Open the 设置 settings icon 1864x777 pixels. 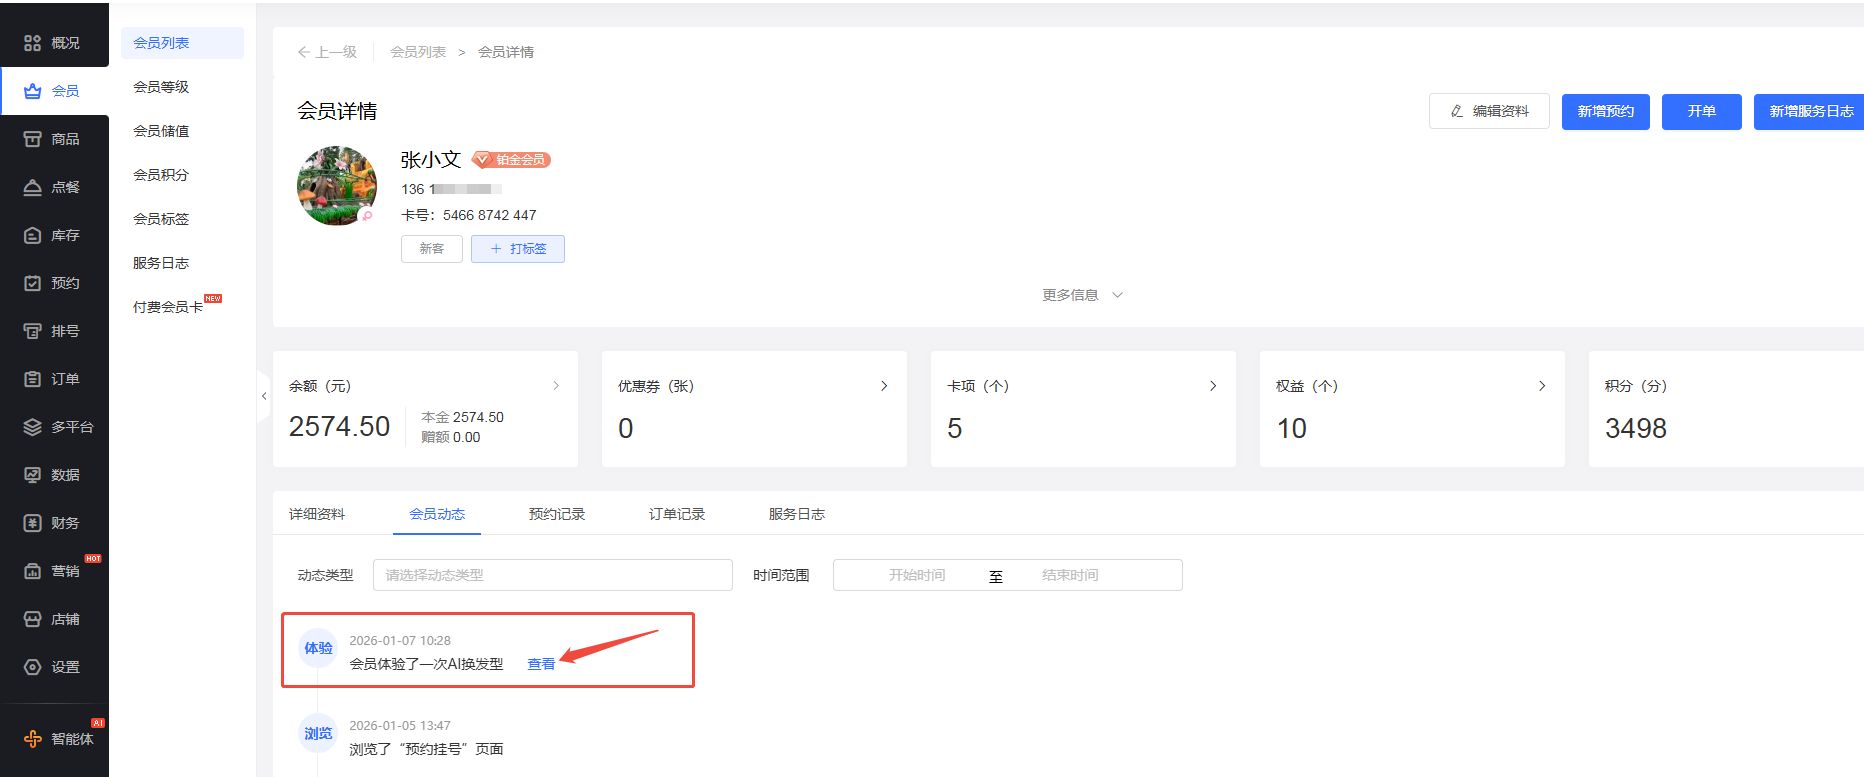tap(33, 667)
